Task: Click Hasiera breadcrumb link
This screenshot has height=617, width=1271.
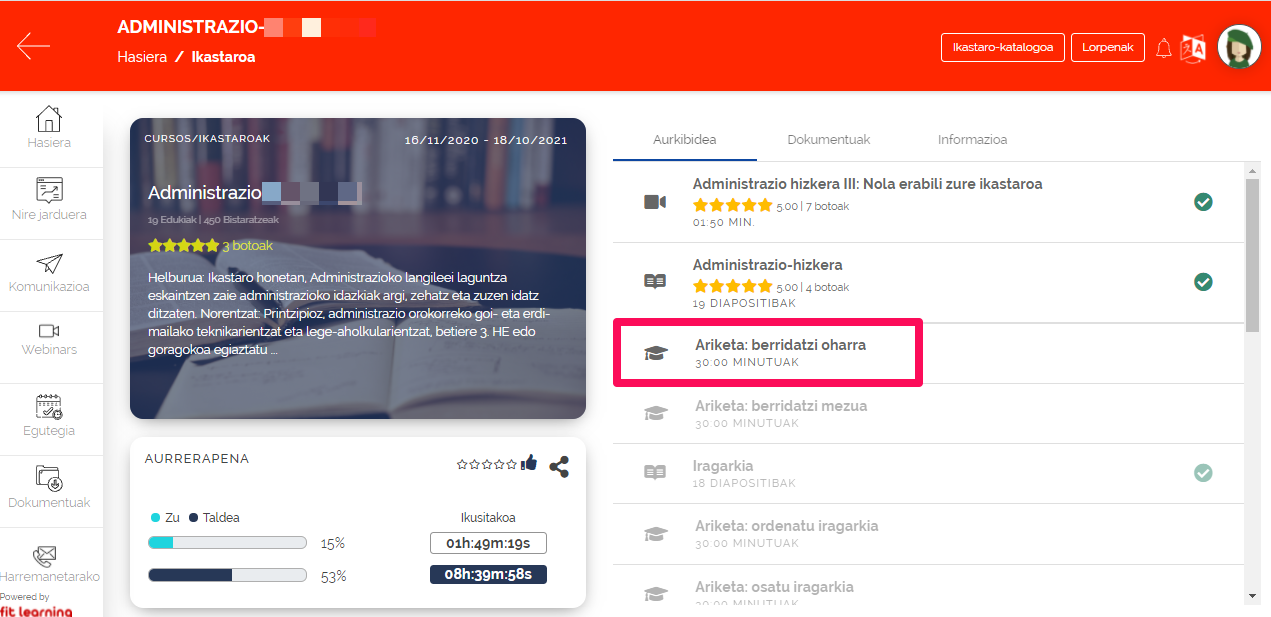Action: [142, 57]
